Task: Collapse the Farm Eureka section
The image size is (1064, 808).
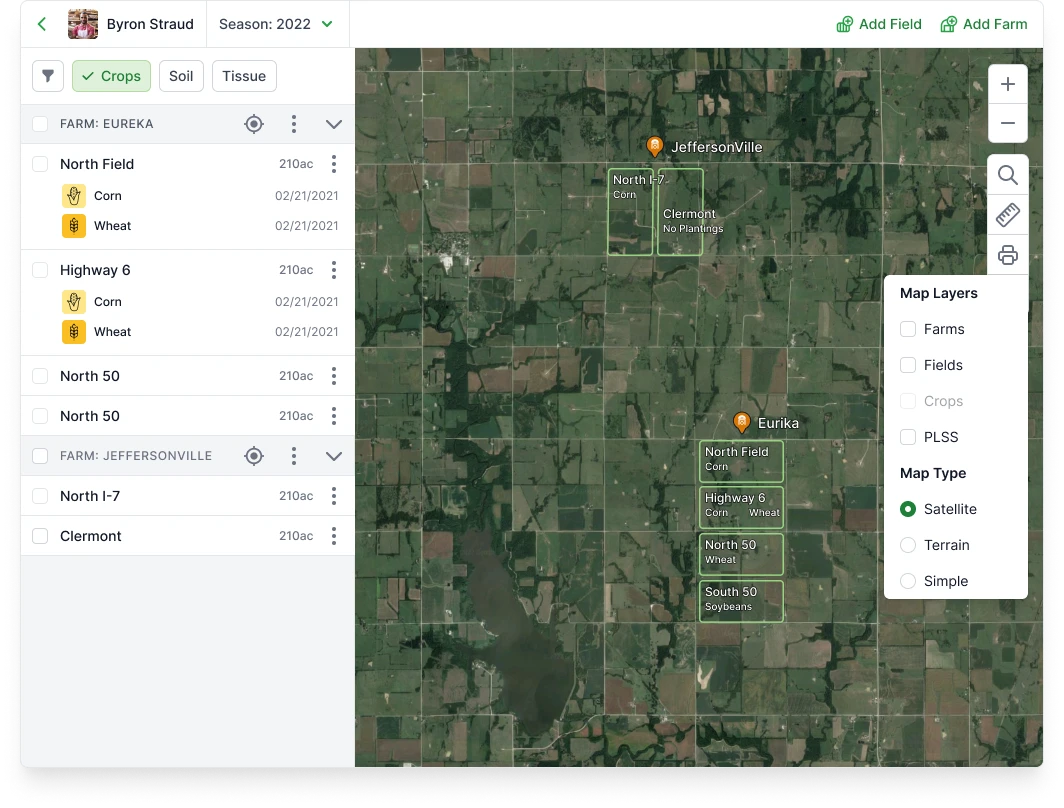Action: [x=334, y=124]
